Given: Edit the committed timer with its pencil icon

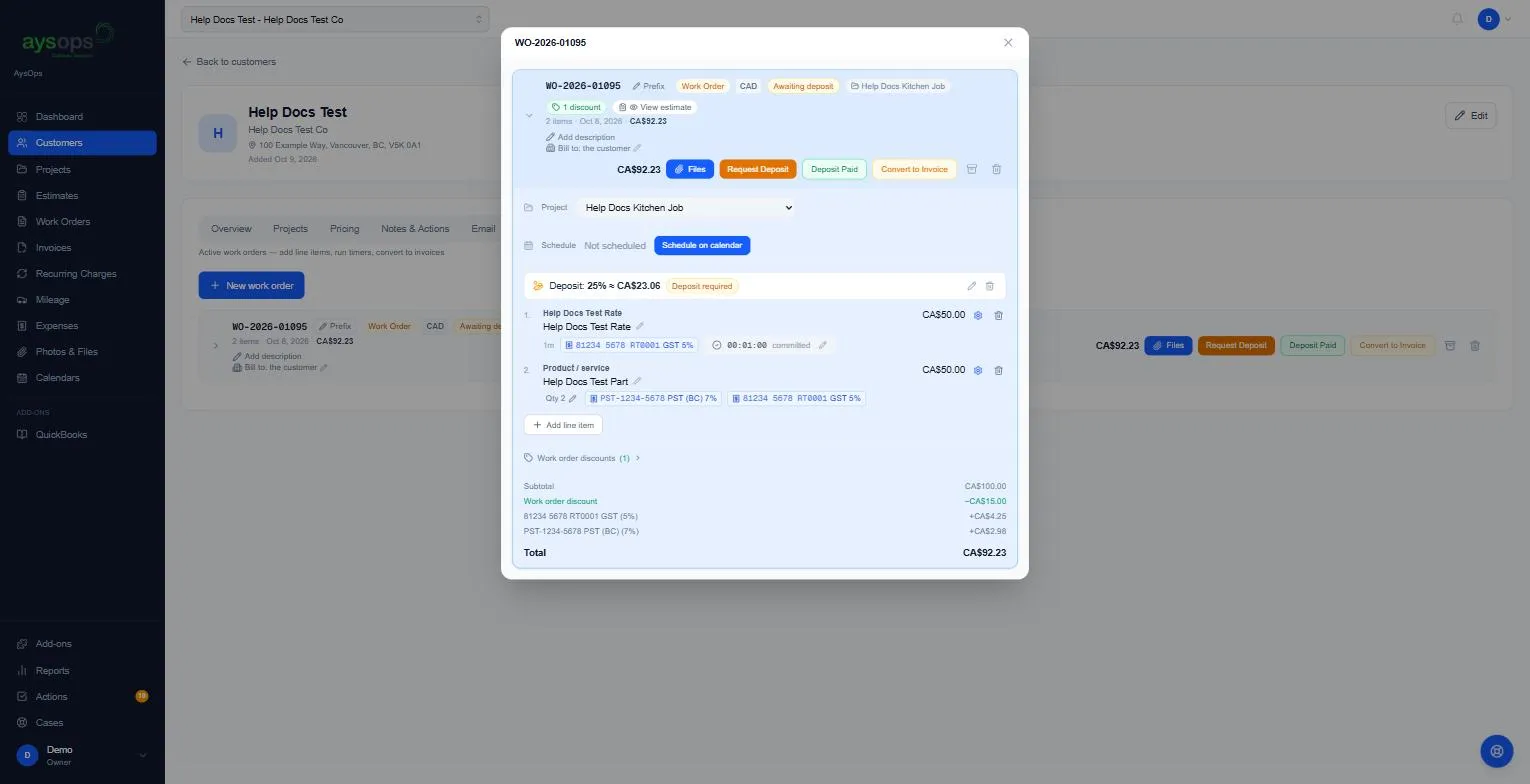Looking at the screenshot, I should pos(823,345).
